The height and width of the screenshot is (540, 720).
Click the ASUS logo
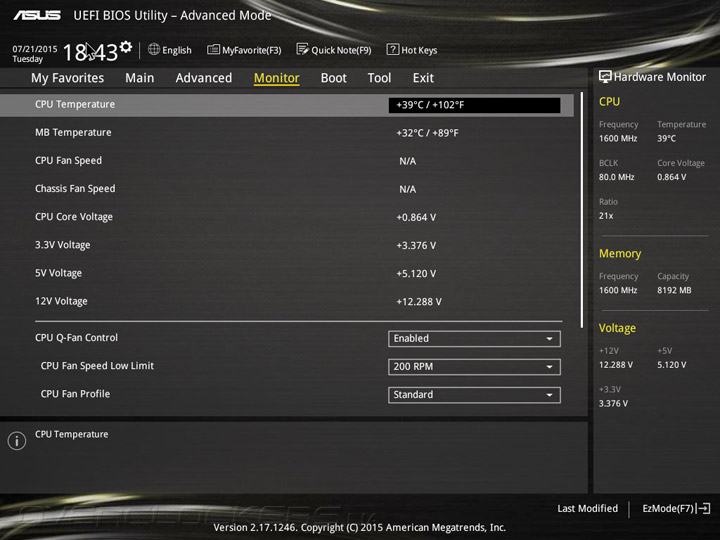(37, 15)
